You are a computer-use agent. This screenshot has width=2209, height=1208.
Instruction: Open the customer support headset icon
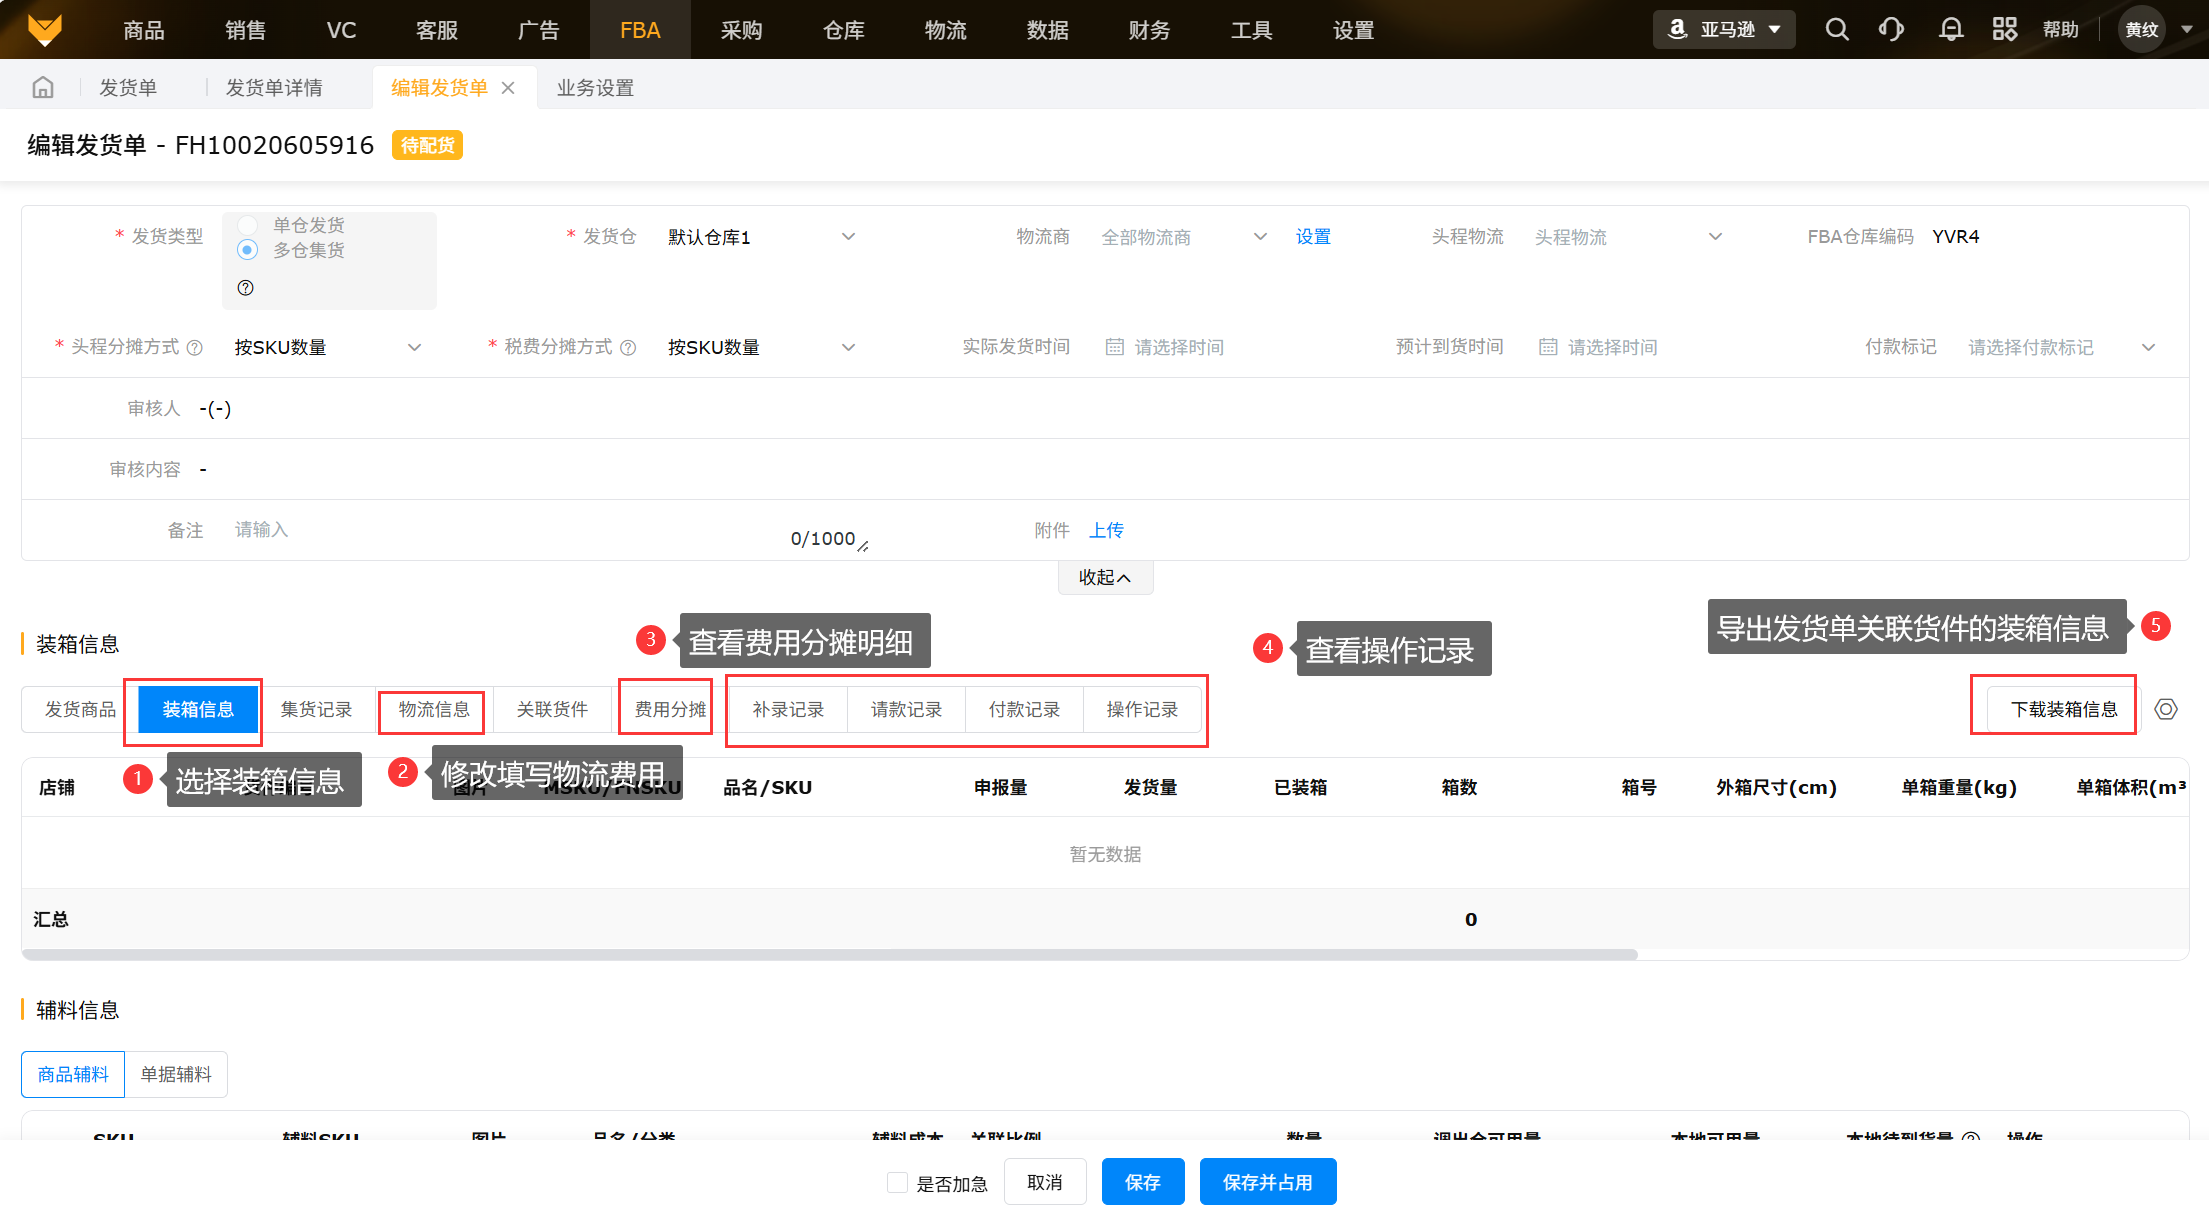click(1891, 29)
